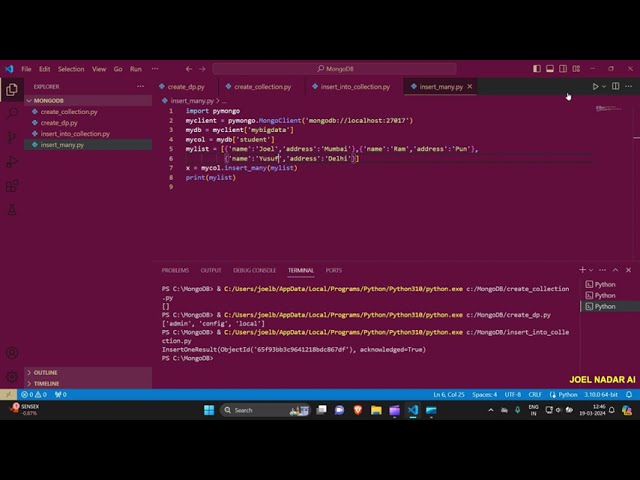
Task: Open the Edit menu
Action: [x=44, y=69]
